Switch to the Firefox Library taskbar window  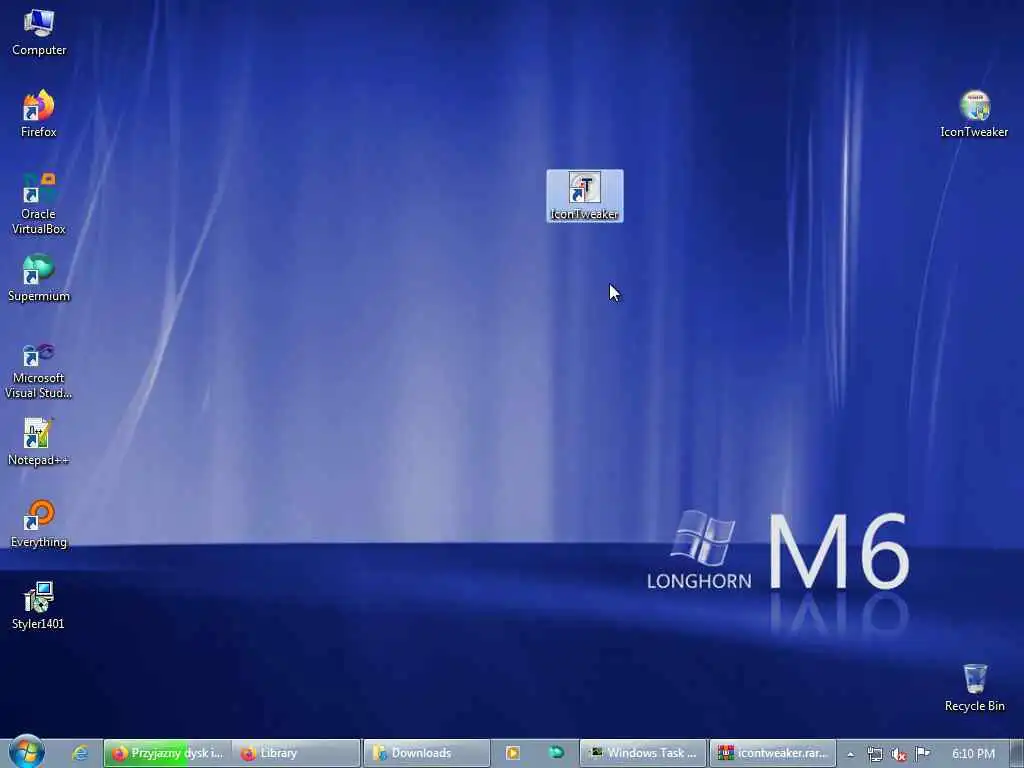(x=296, y=753)
